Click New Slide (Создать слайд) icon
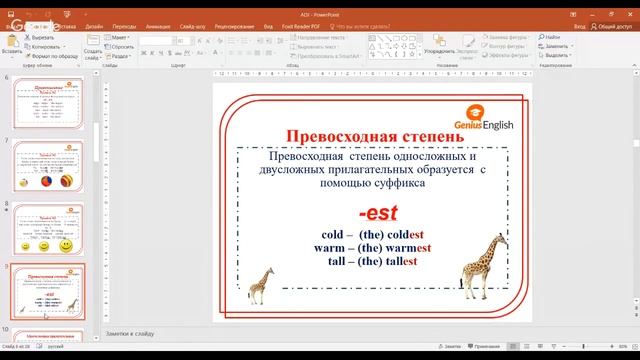The width and height of the screenshot is (640, 360). pos(93,40)
